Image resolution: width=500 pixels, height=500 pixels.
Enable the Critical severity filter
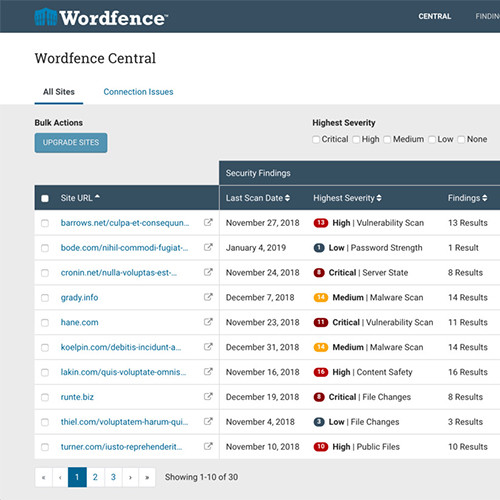pos(316,139)
